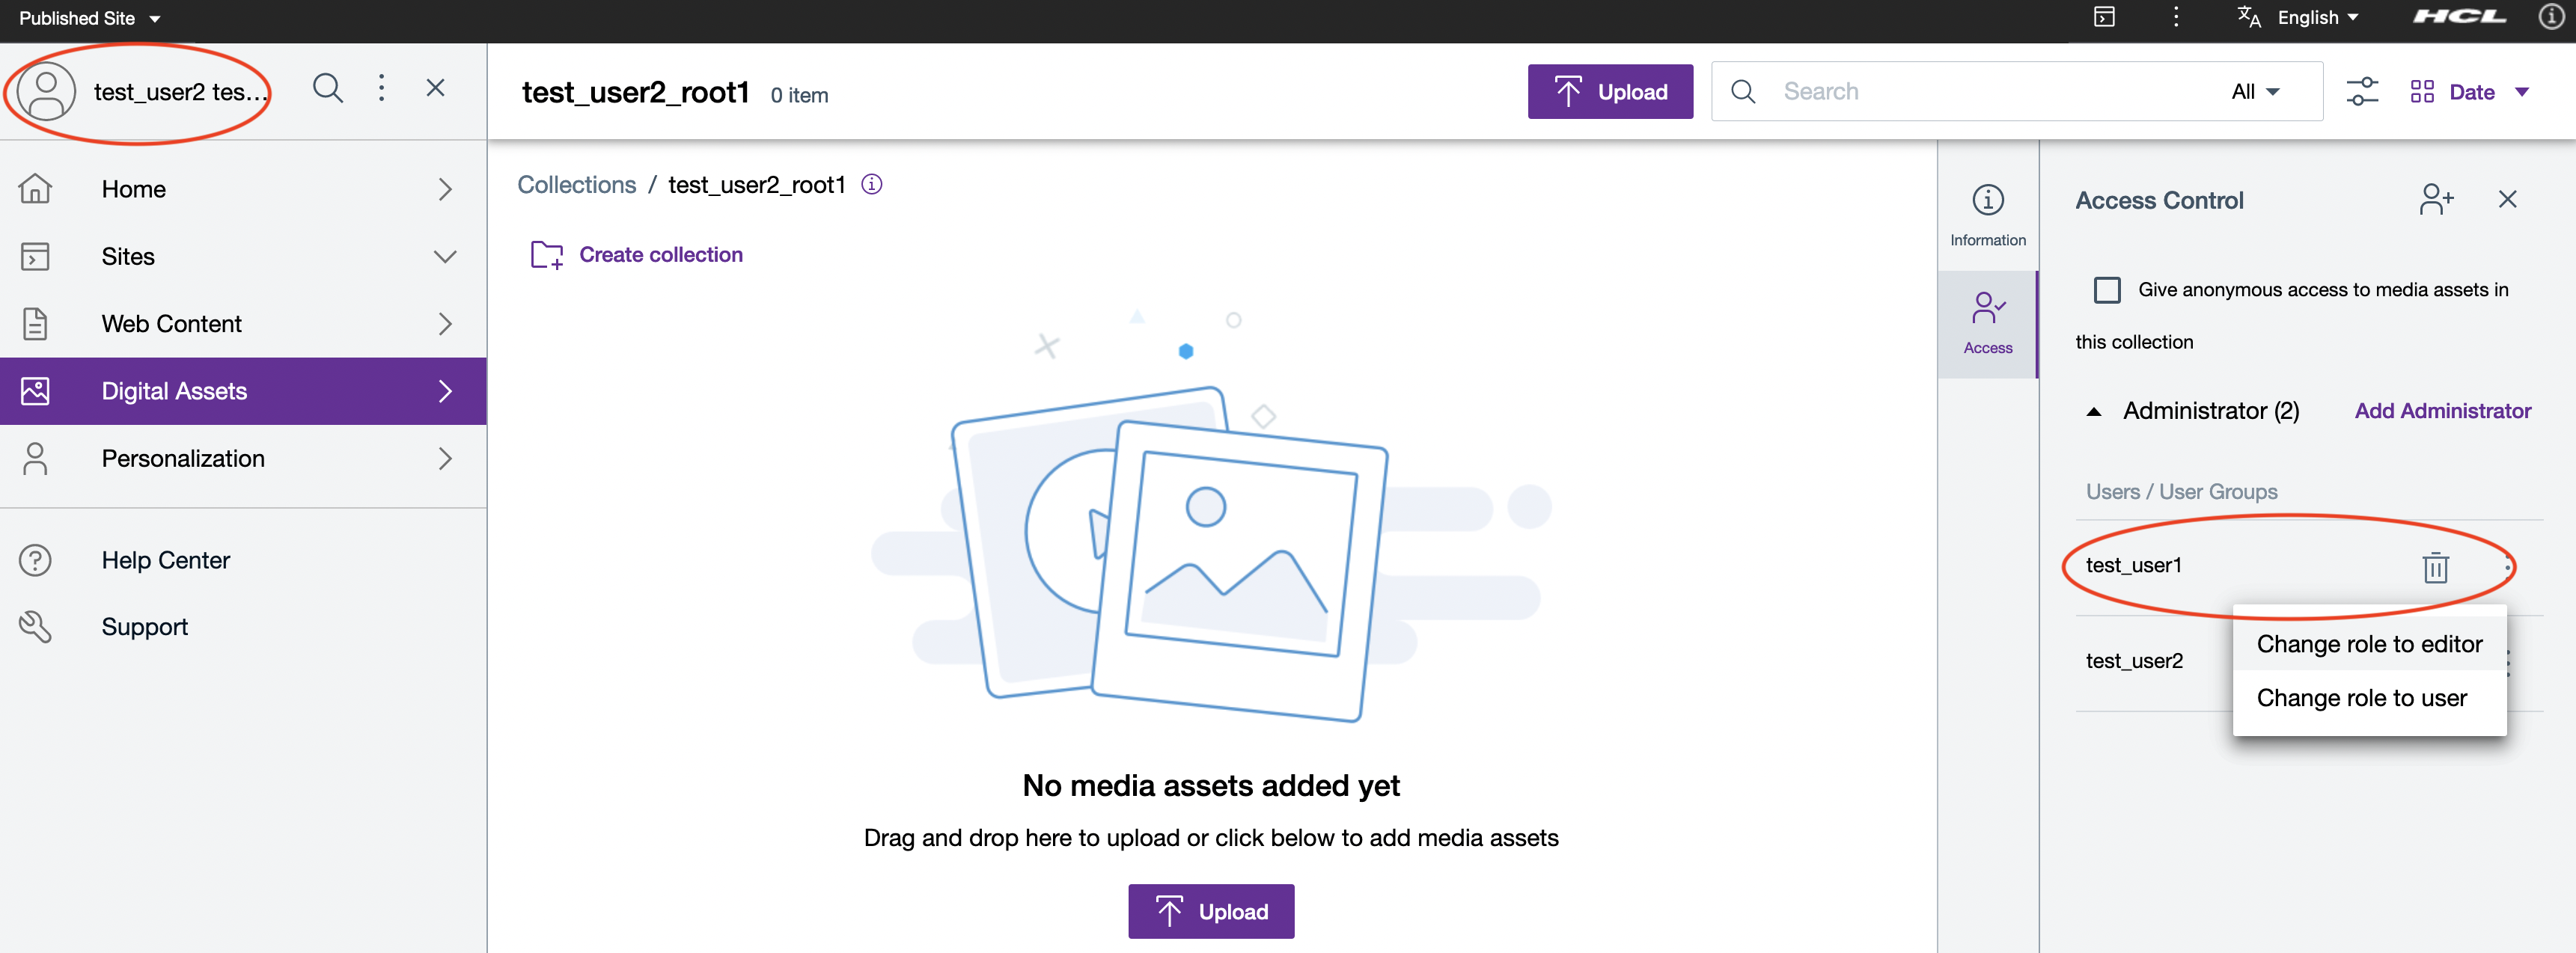Viewport: 2576px width, 953px height.
Task: Click the Help Center question mark icon
Action: (x=35, y=559)
